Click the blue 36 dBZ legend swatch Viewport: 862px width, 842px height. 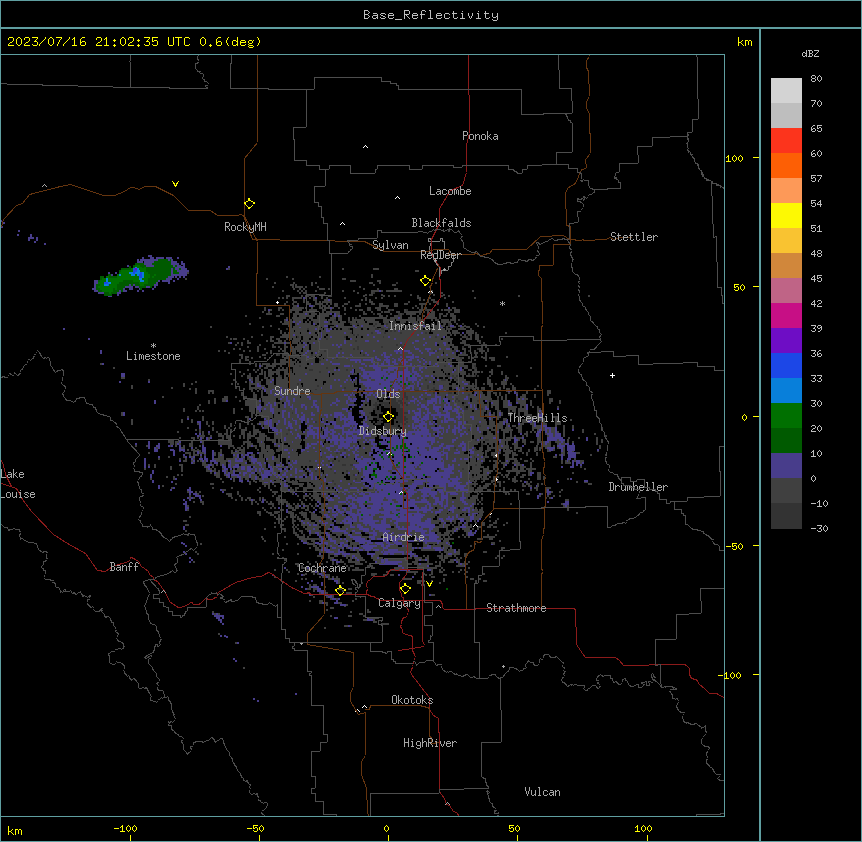(x=786, y=365)
